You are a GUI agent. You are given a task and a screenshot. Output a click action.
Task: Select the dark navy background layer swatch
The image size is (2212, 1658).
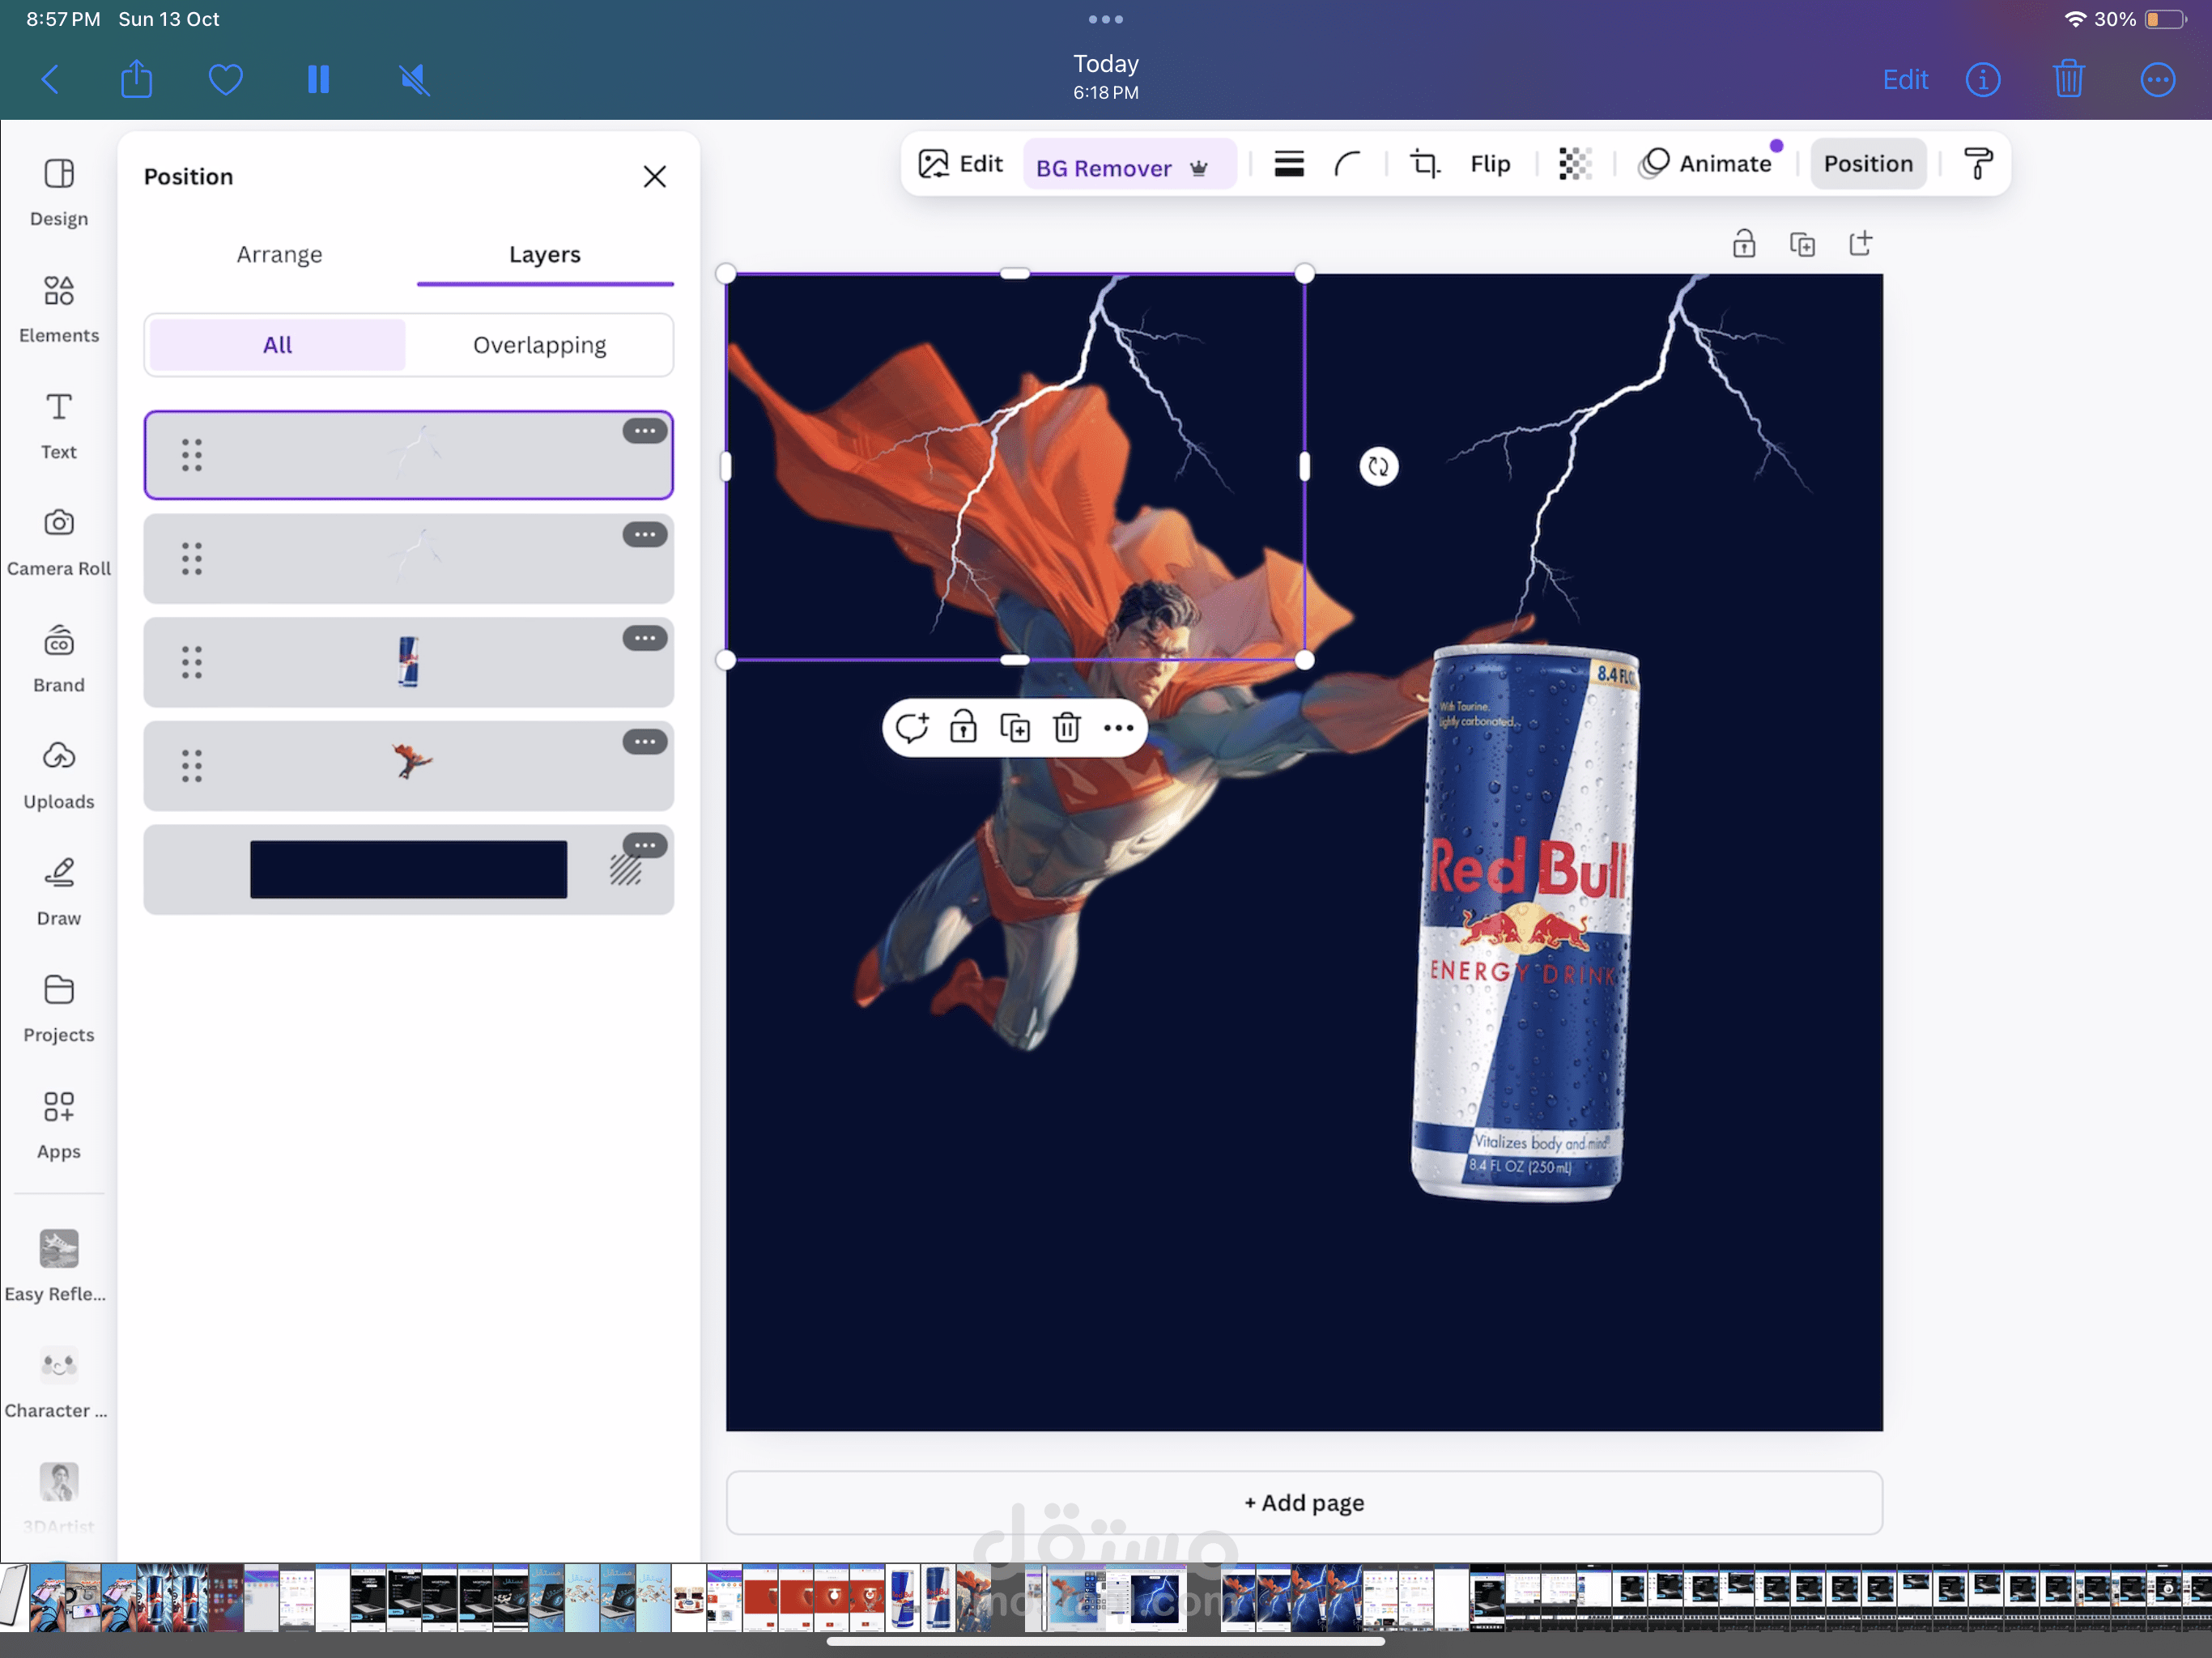[408, 869]
